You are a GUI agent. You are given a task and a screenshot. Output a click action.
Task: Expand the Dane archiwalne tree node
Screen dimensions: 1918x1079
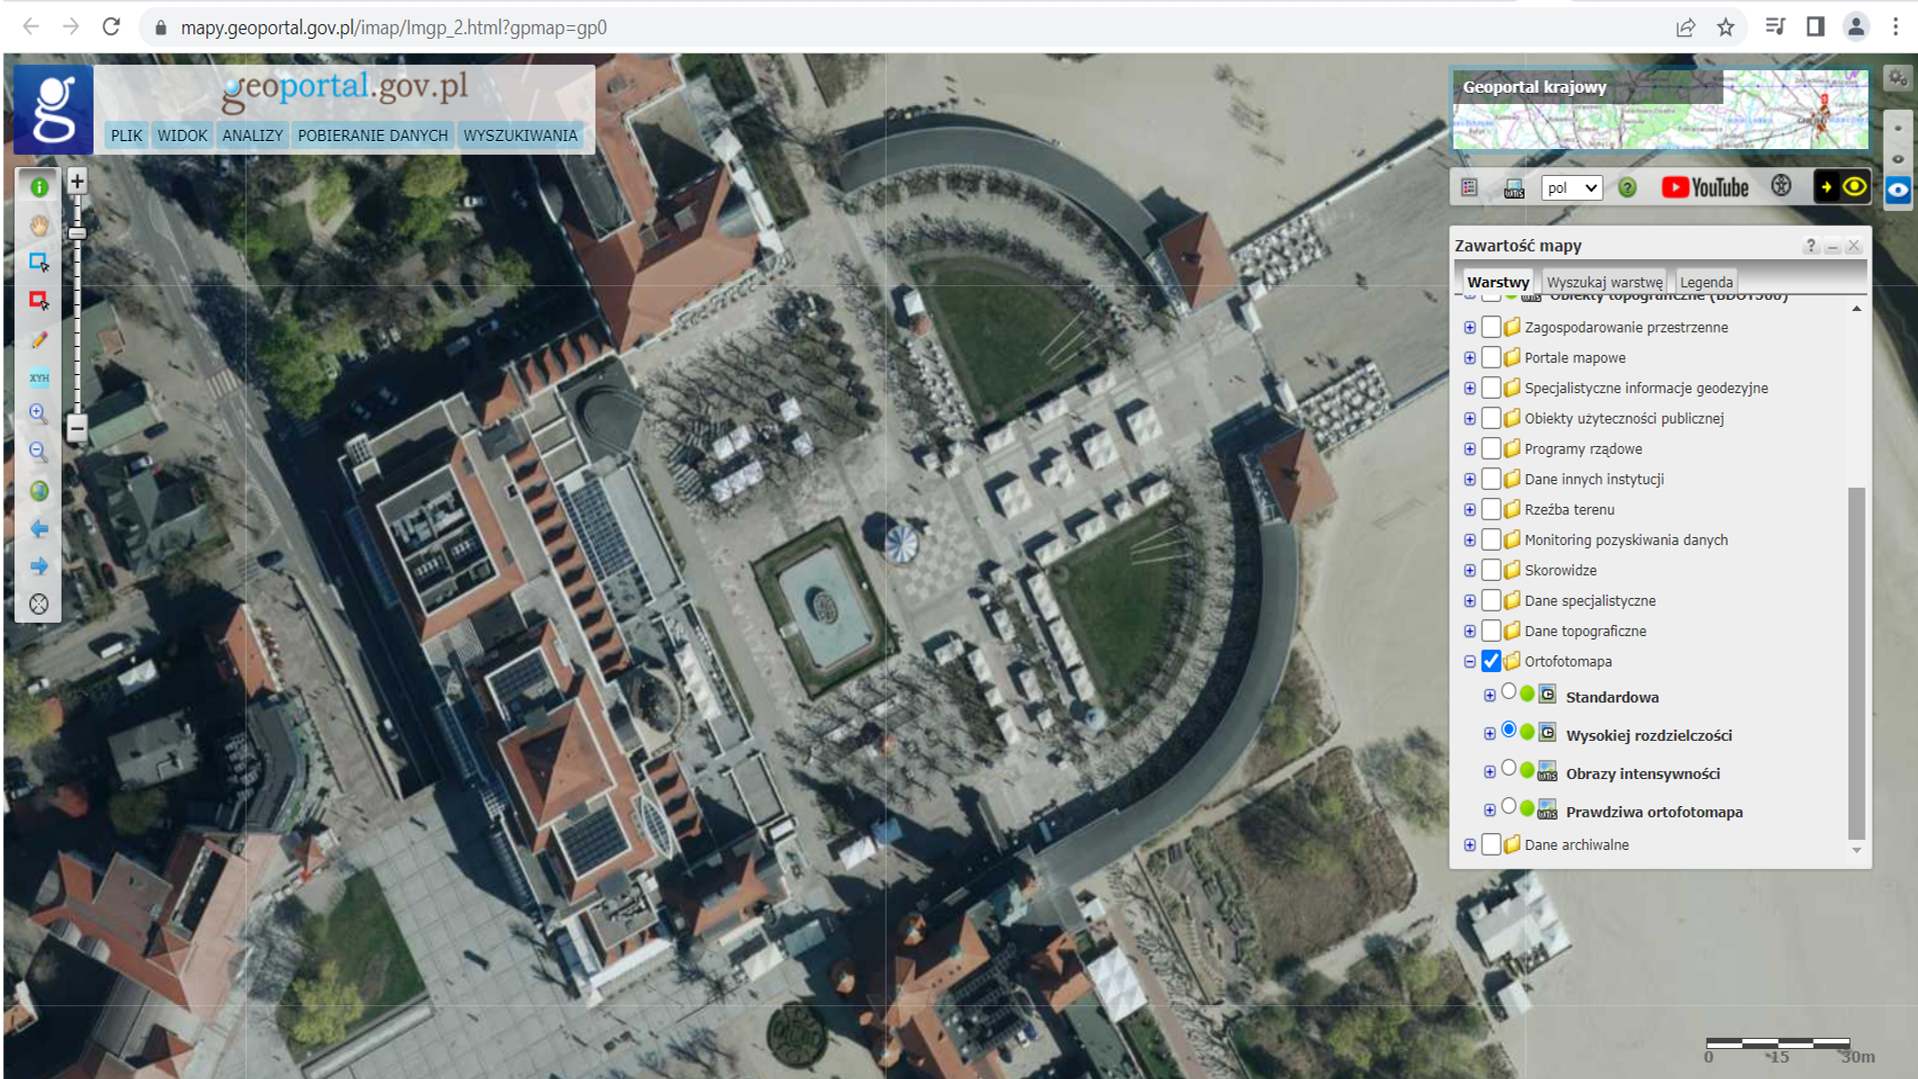click(1469, 845)
